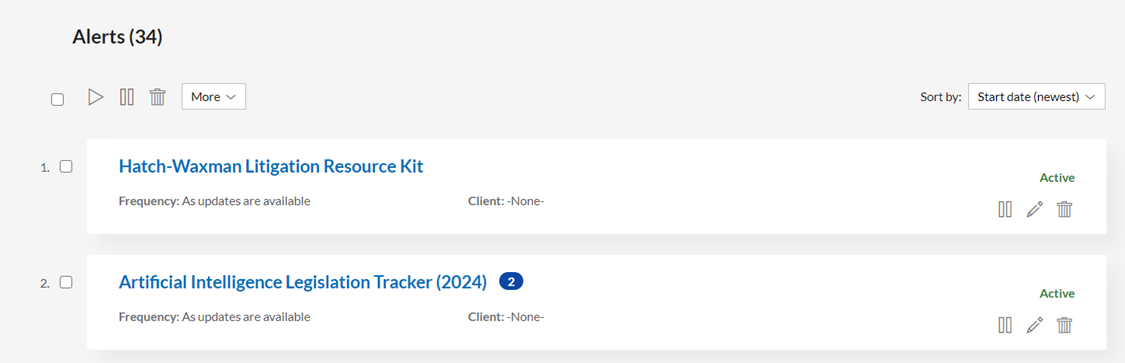
Task: Pause the Artificial Intelligence Legislation Tracker alert
Action: (x=1005, y=325)
